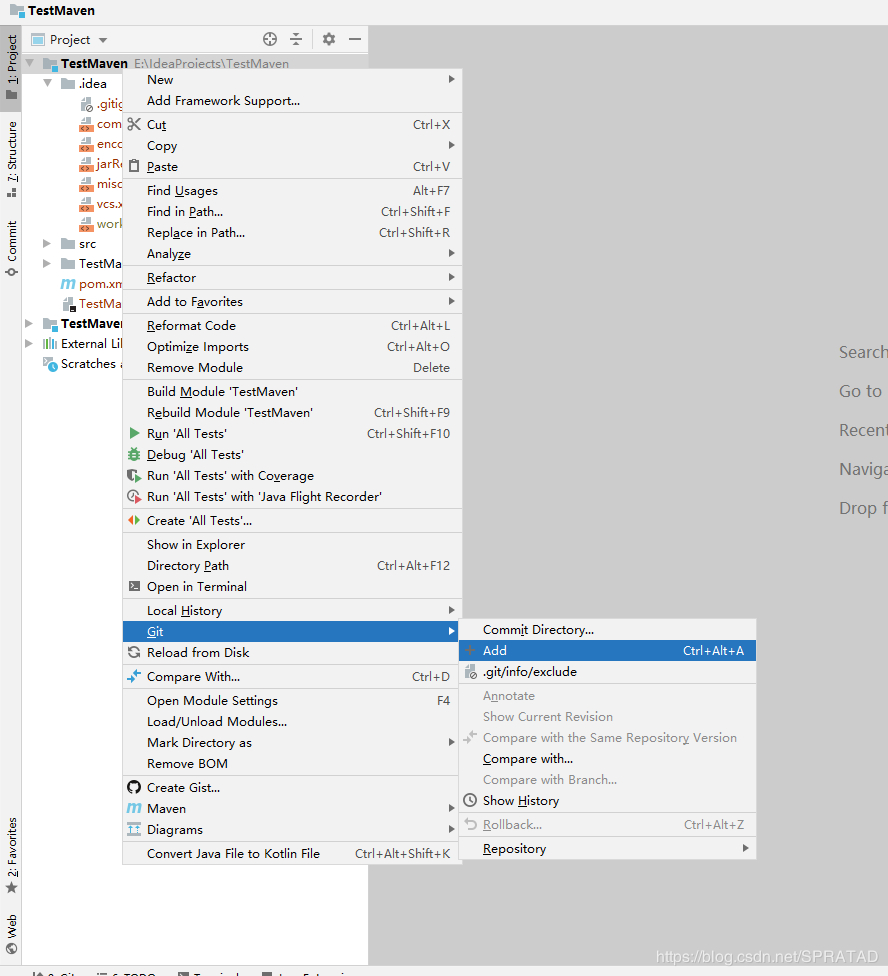
Task: Expand the Refactor submenu arrow
Action: pos(451,277)
